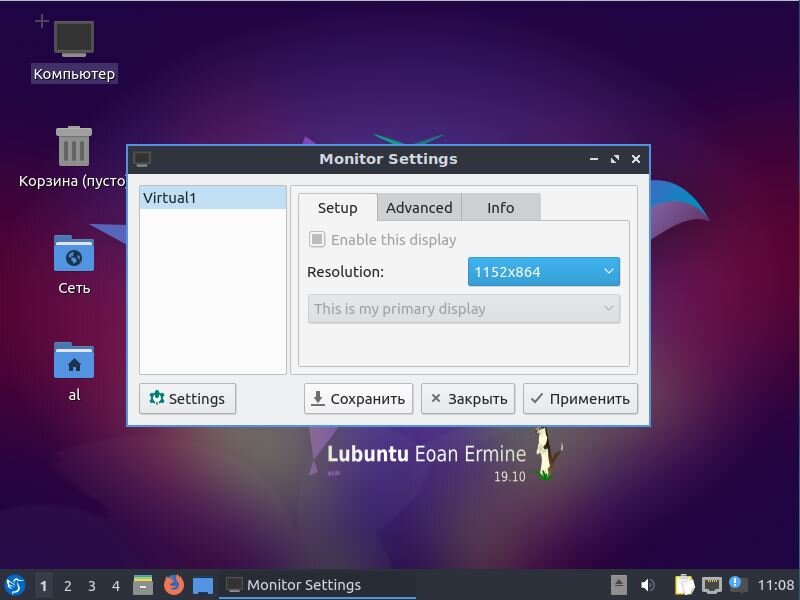Viewport: 800px width, 600px height.
Task: Switch to workspace 2 on the taskbar
Action: click(67, 585)
